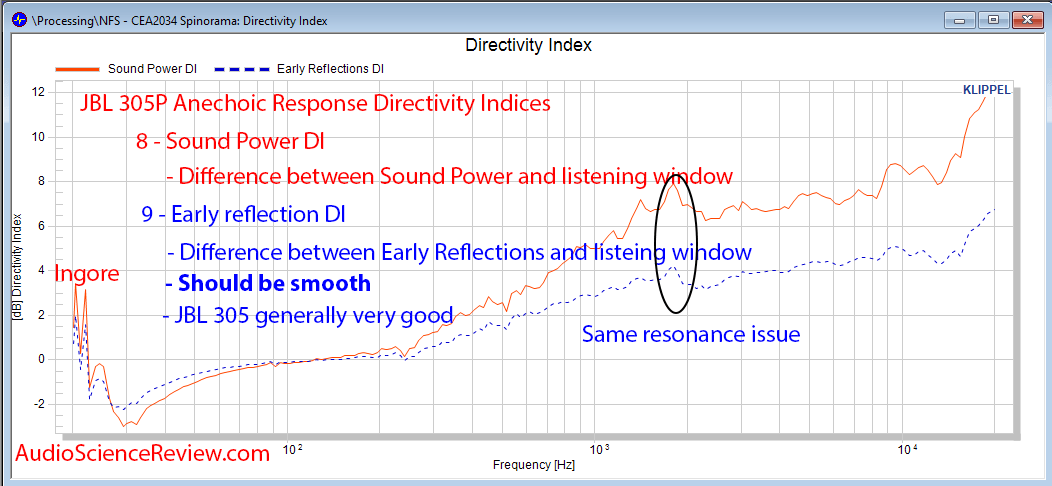Close the Directivity Index window

point(1027,20)
